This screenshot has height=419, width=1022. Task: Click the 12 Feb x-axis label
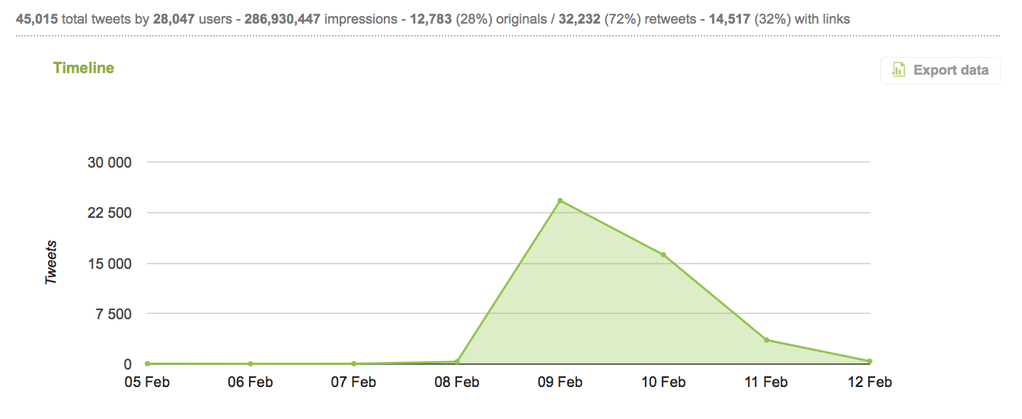[869, 383]
